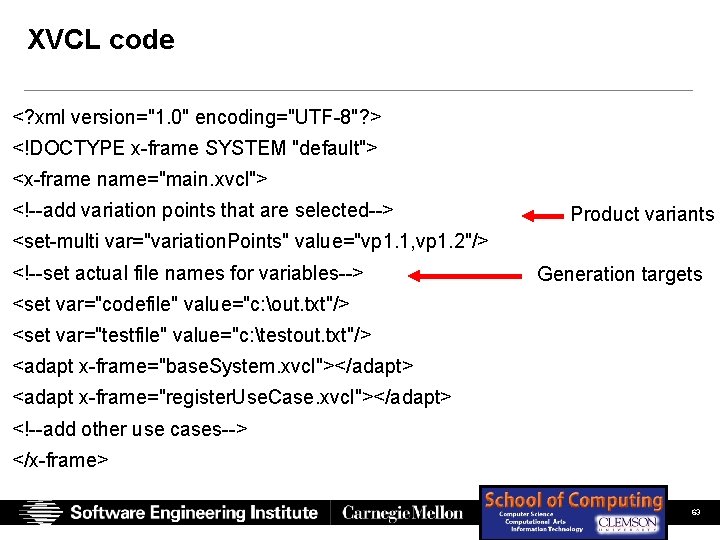
Task: Select the xml version="1.0" encoding line
Action: pyautogui.click(x=197, y=117)
